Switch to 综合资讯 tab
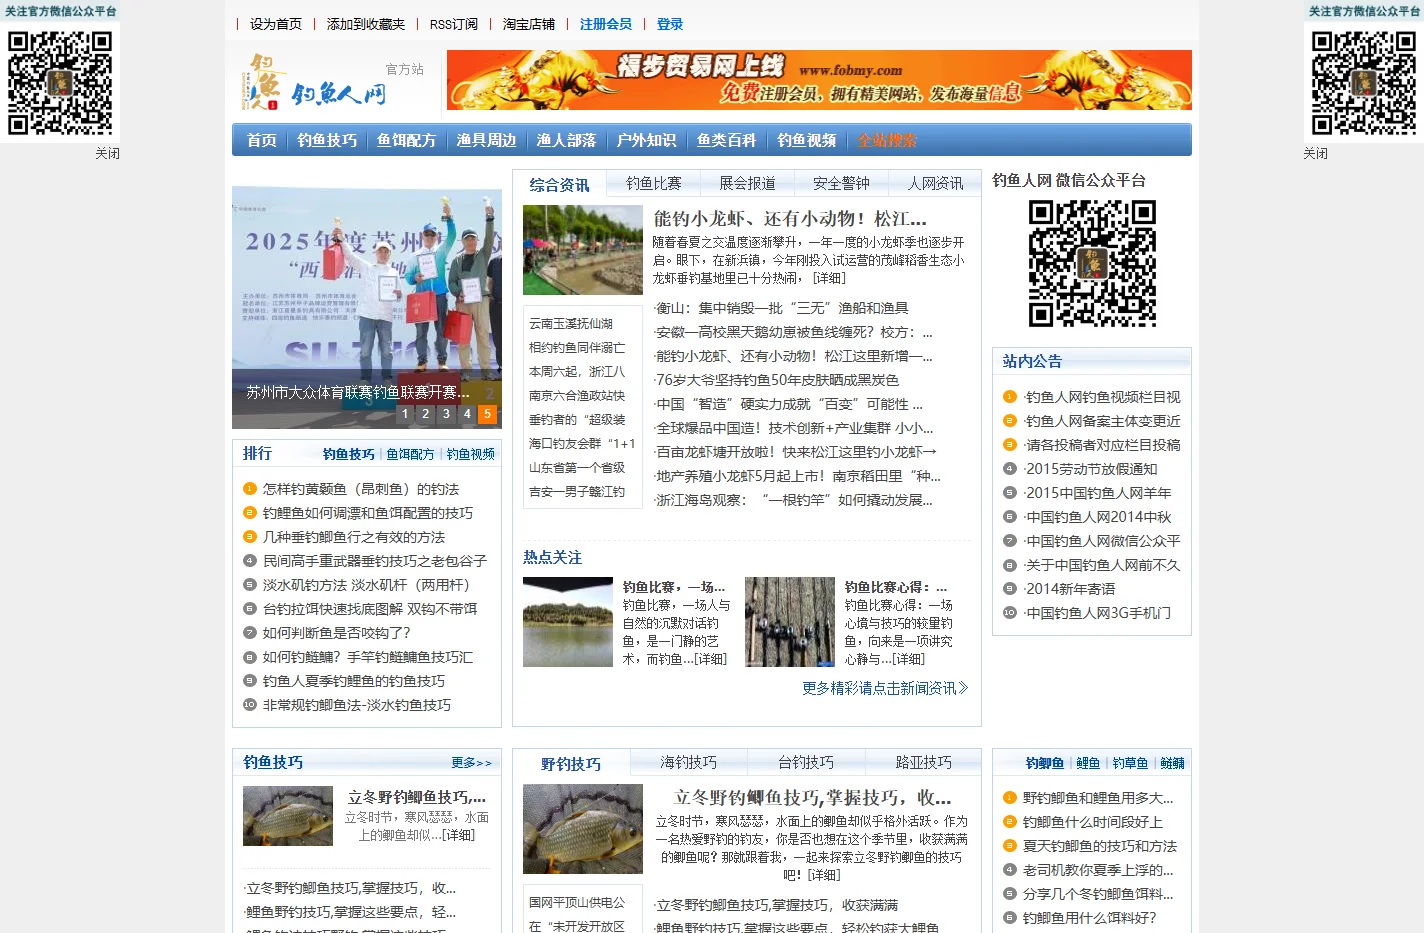The width and height of the screenshot is (1424, 933). pos(560,185)
